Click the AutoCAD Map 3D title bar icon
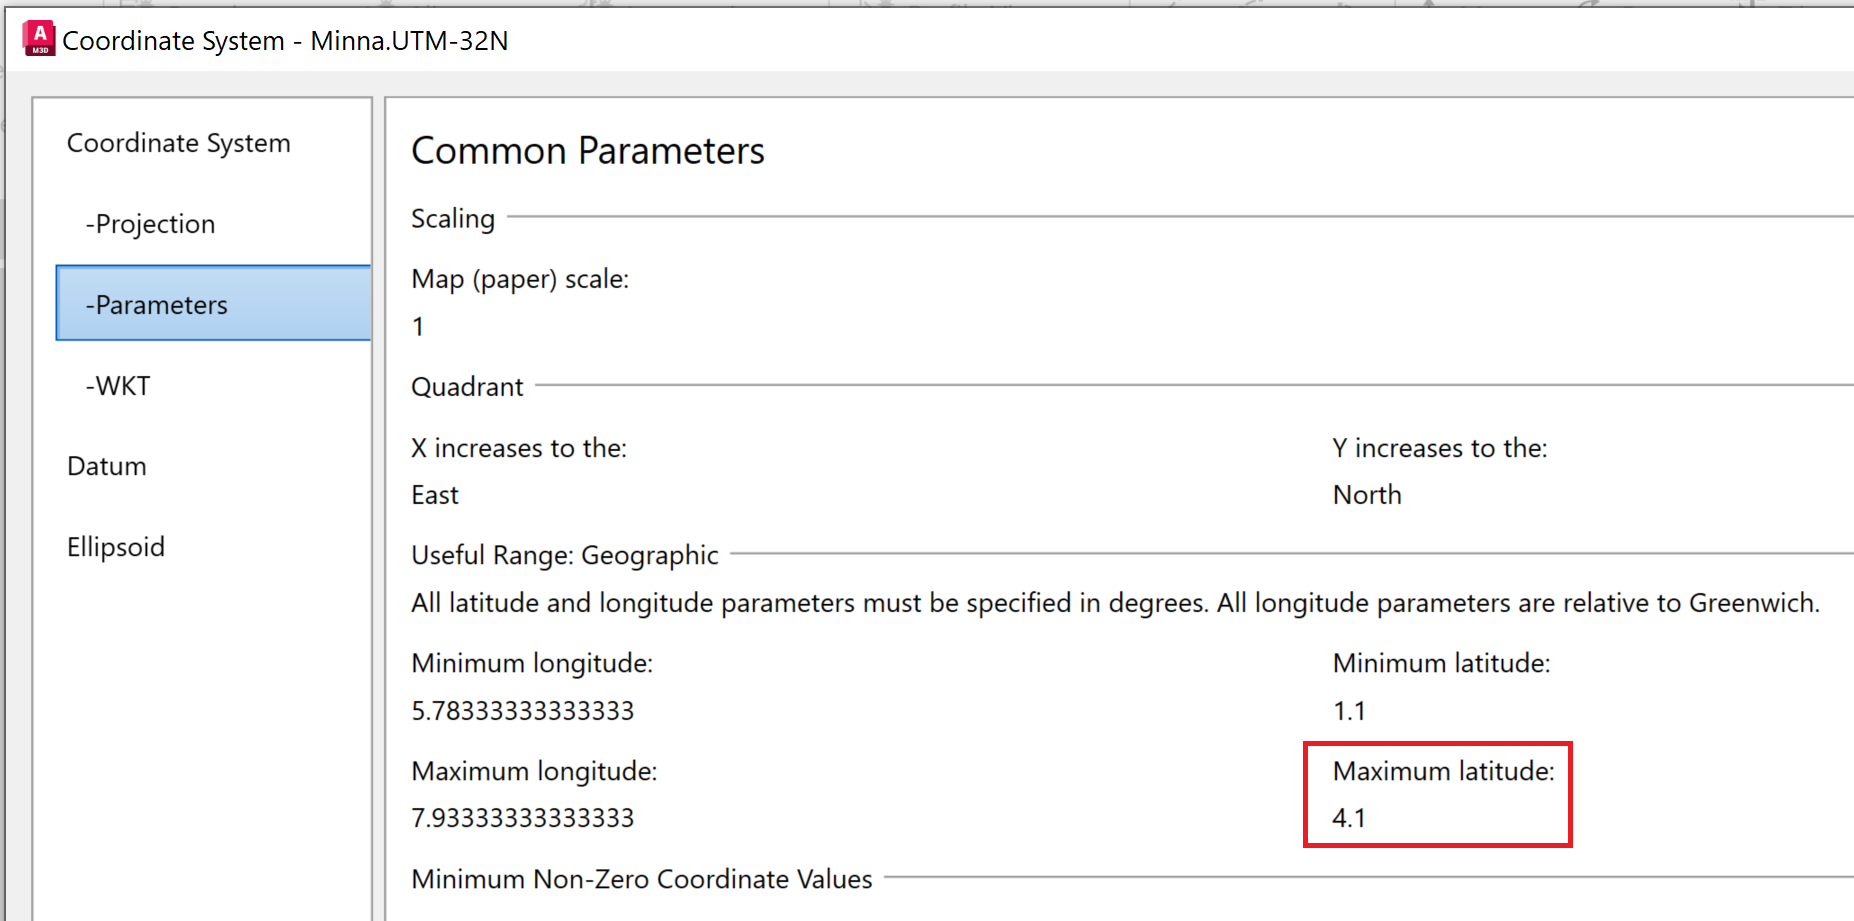The height and width of the screenshot is (921, 1854). click(39, 38)
